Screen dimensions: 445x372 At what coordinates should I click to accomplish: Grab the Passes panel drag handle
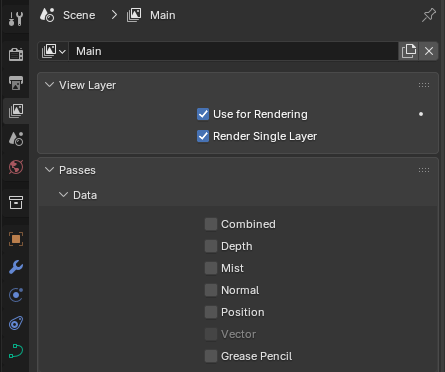(424, 170)
